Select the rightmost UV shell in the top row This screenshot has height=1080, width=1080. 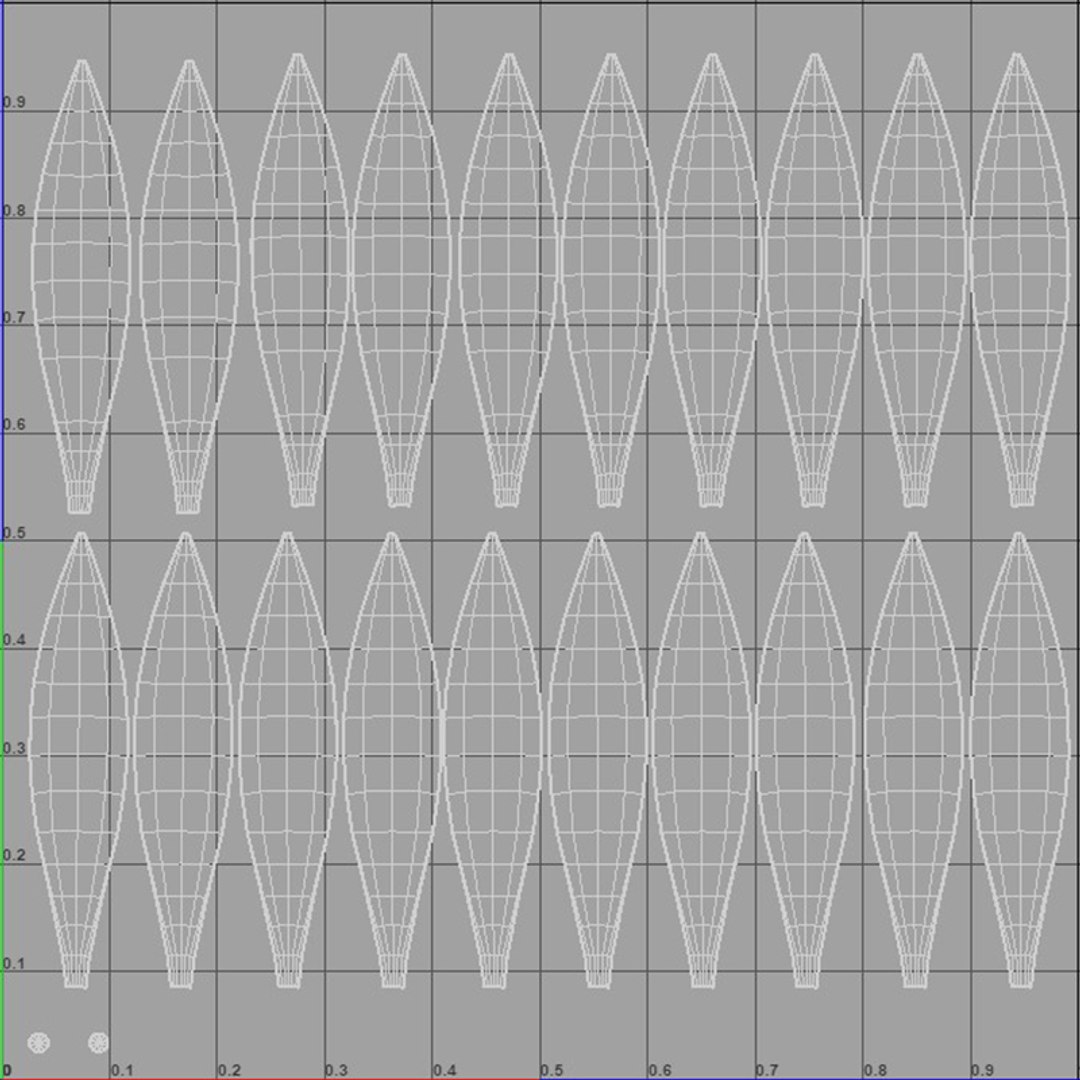[x=1021, y=280]
